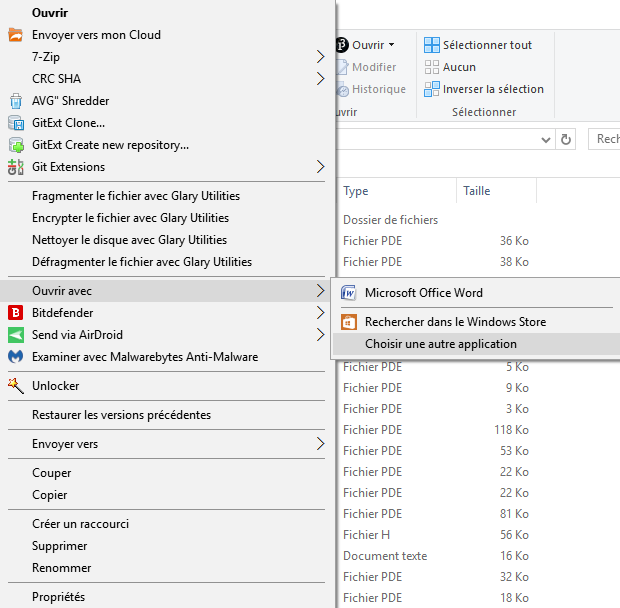Open the Ouvrir ribbon button dropdown arrow
Image resolution: width=620 pixels, height=608 pixels.
pyautogui.click(x=391, y=45)
